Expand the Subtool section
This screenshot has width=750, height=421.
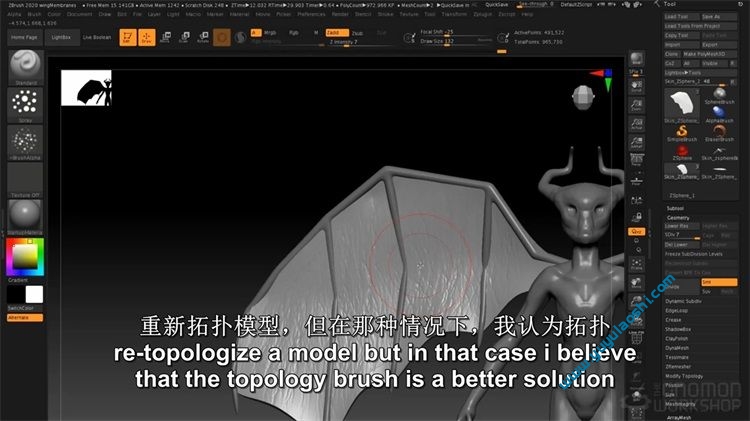point(675,209)
